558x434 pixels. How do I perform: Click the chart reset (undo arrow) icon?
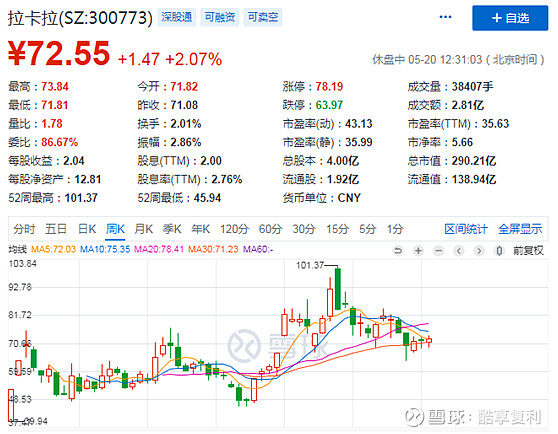398,251
